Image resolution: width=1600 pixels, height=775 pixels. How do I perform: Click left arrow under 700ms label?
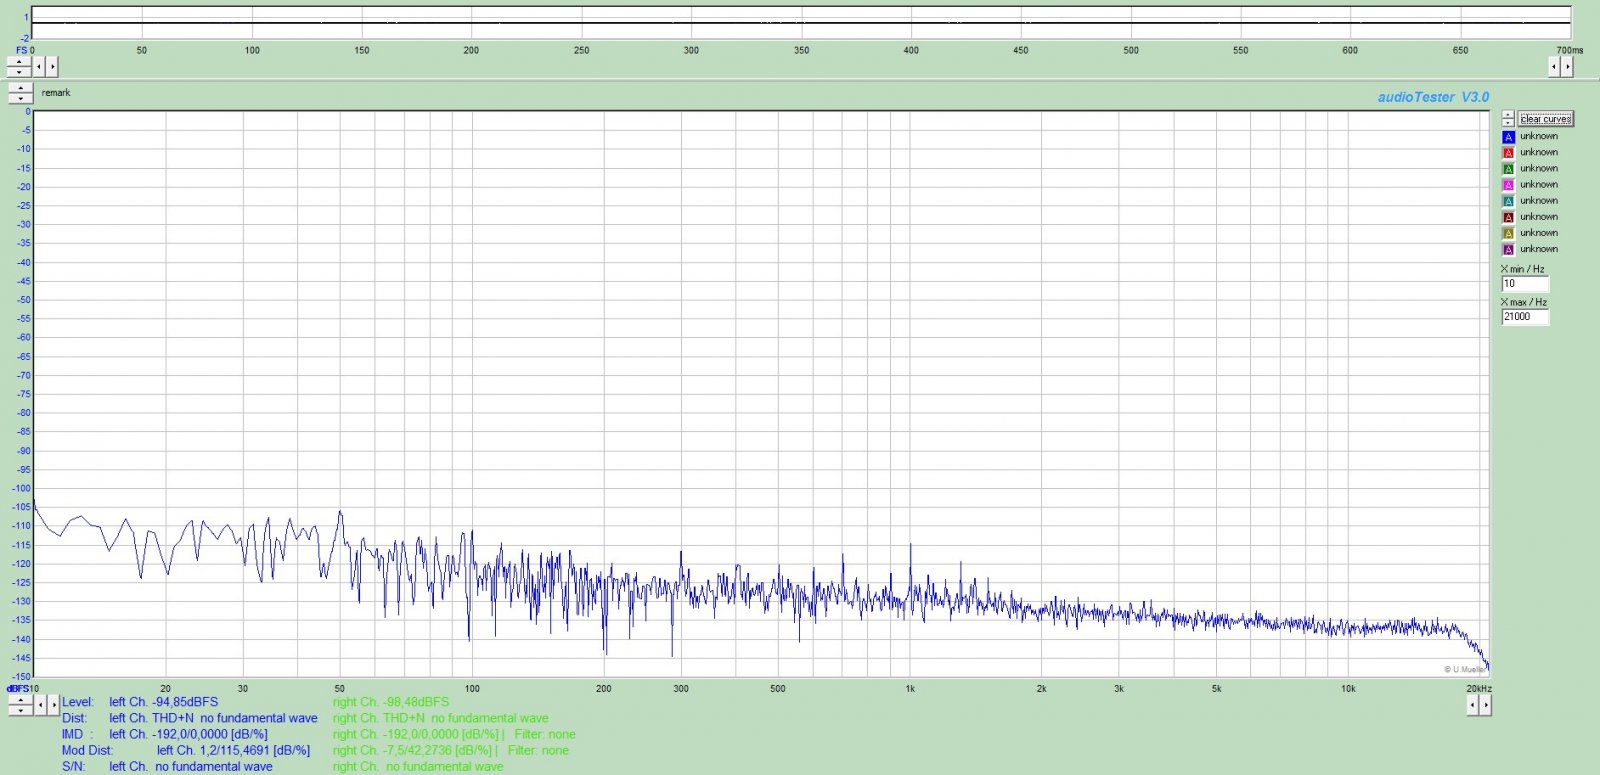coord(1554,67)
